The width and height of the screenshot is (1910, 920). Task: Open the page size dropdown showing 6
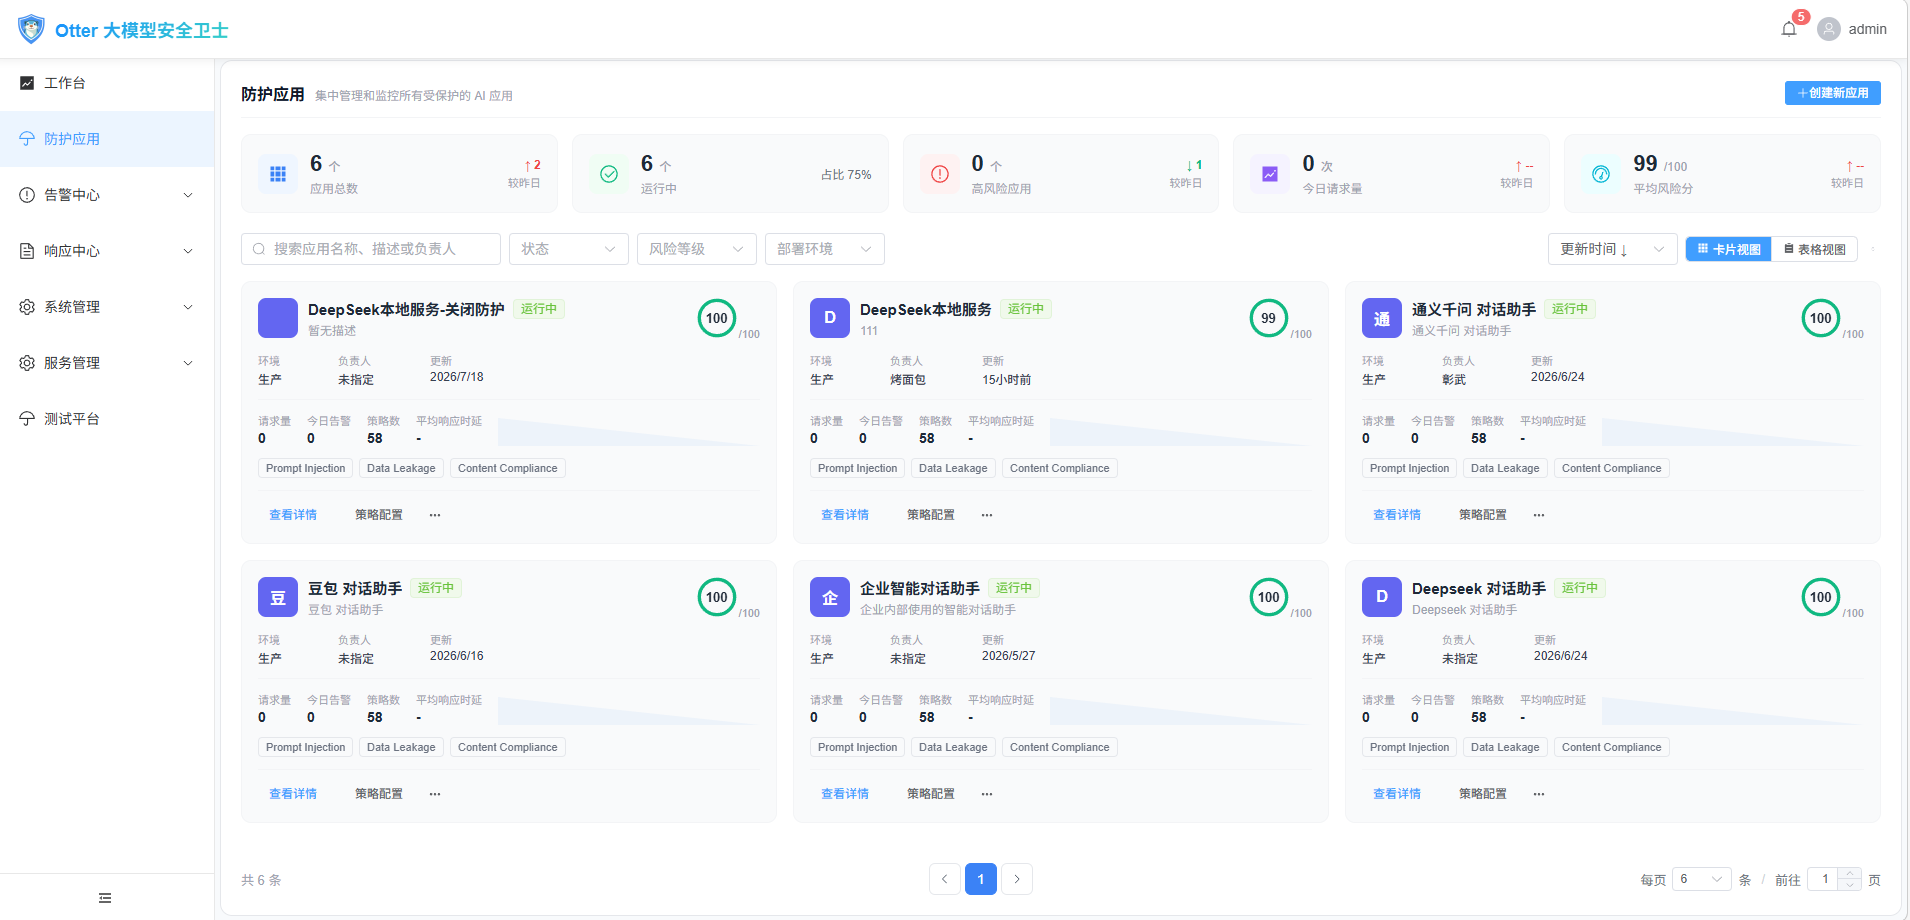(x=1702, y=879)
